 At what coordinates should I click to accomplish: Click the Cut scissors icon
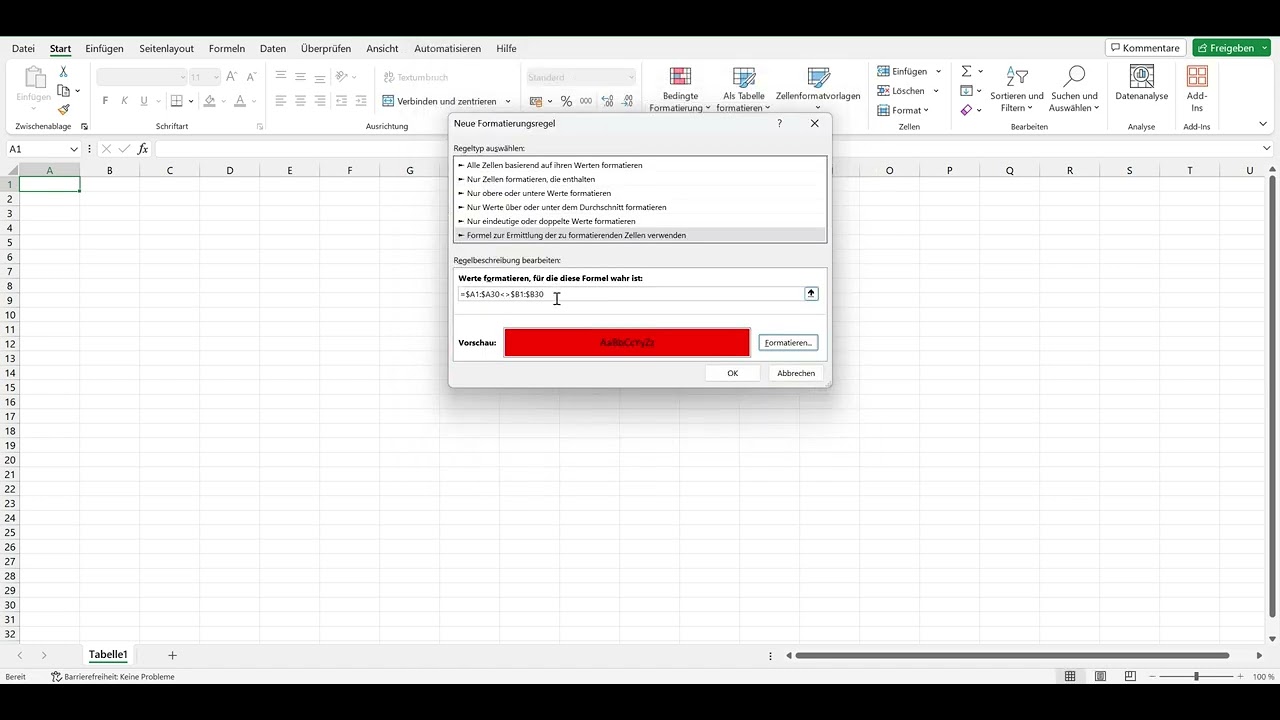click(63, 72)
